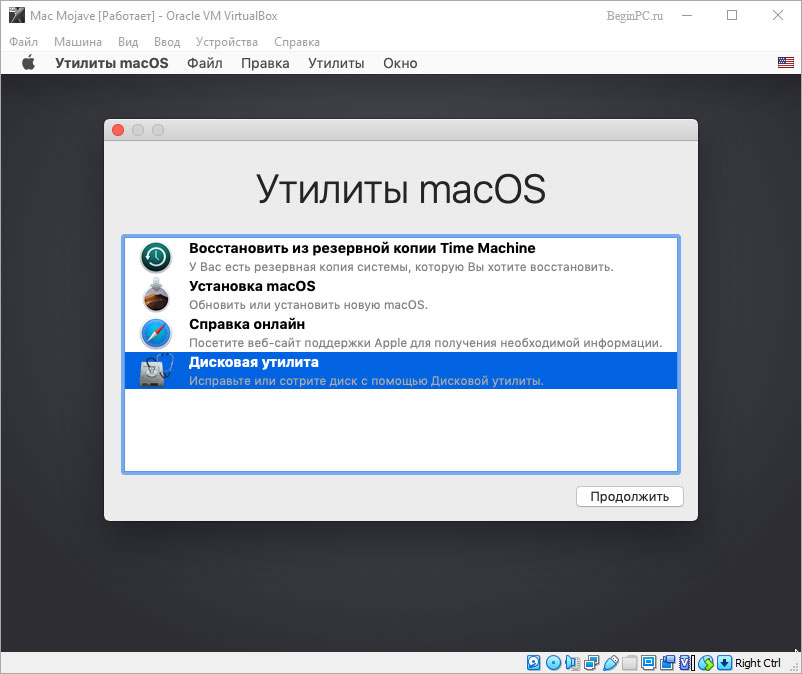Click the macOS Mojave installer icon

tap(156, 295)
